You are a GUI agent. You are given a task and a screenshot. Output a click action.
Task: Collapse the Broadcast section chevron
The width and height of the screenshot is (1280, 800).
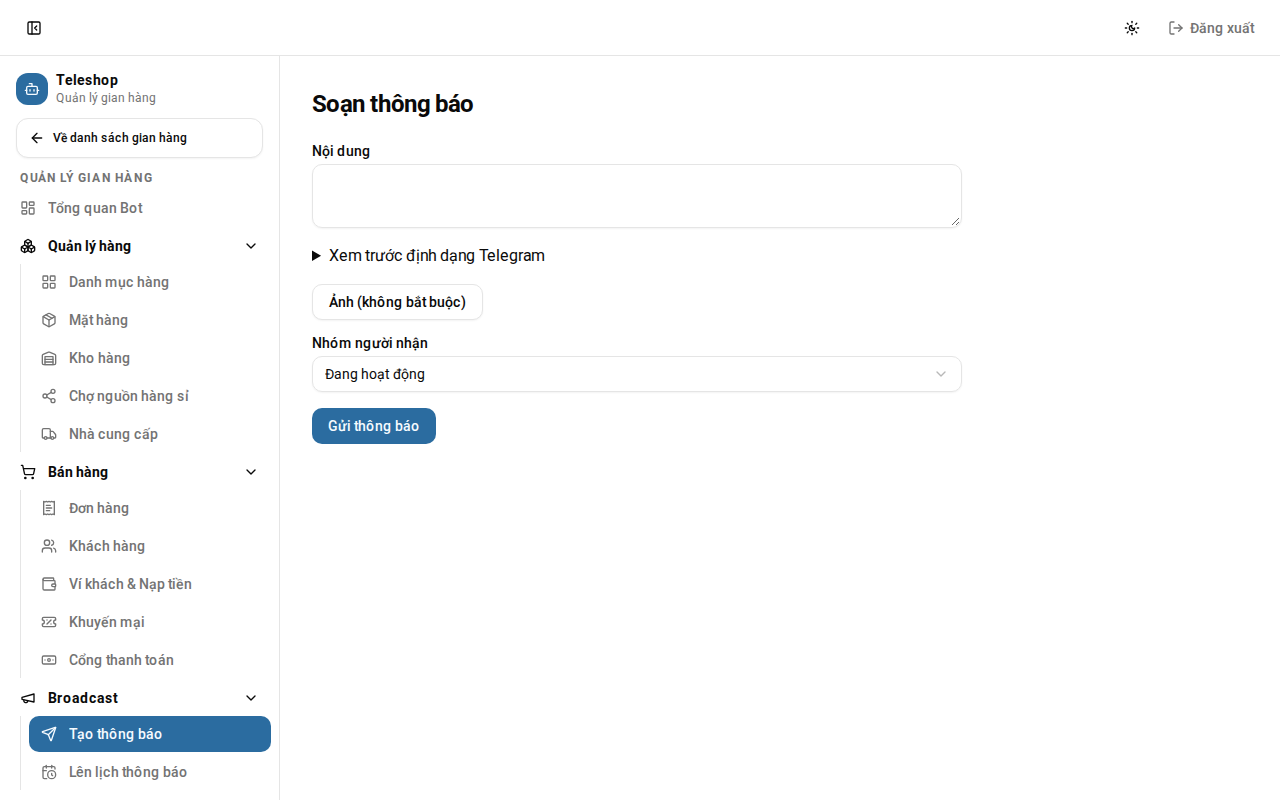coord(251,698)
